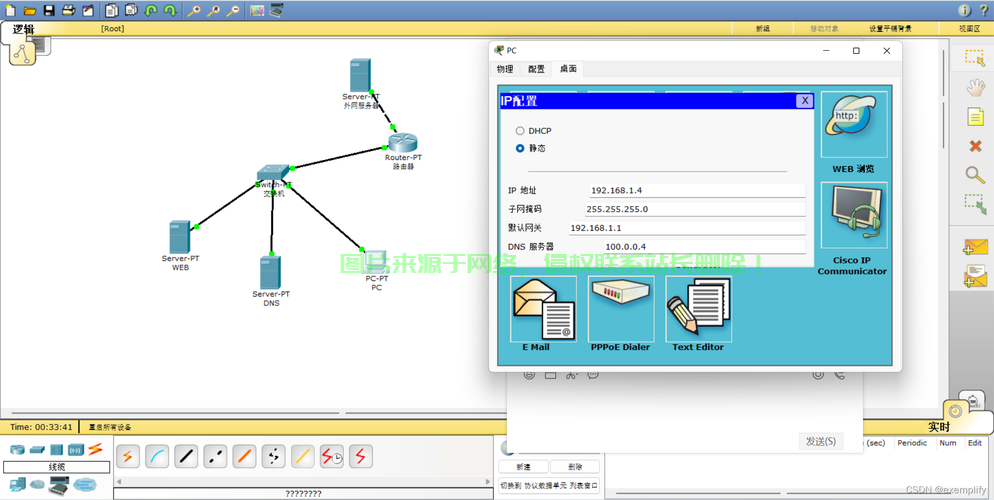994x500 pixels.
Task: Choose the orange fiber cable
Action: 244,456
